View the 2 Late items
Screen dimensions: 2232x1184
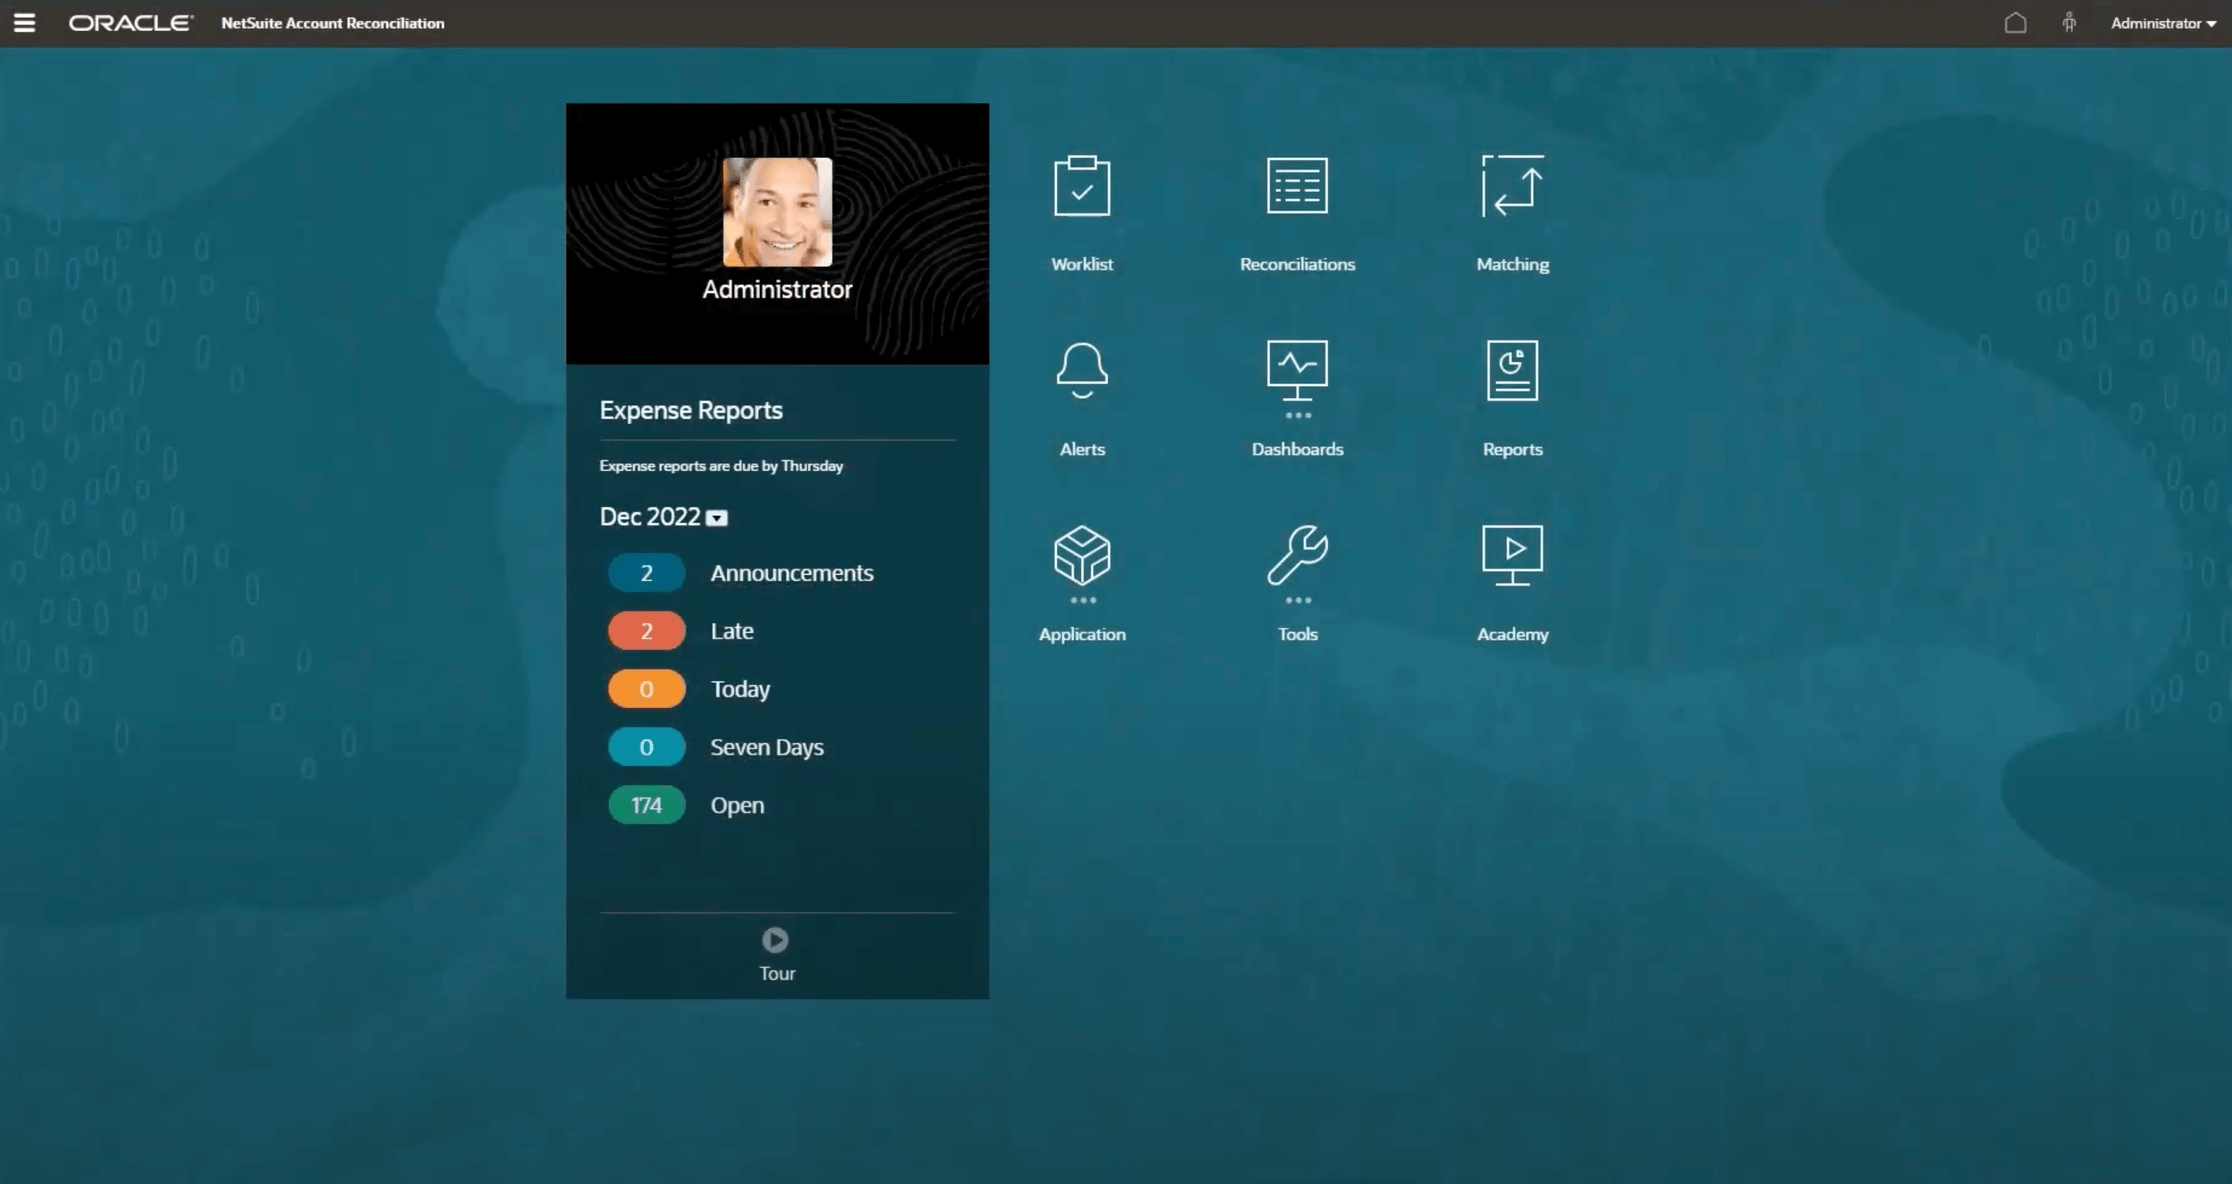click(646, 631)
